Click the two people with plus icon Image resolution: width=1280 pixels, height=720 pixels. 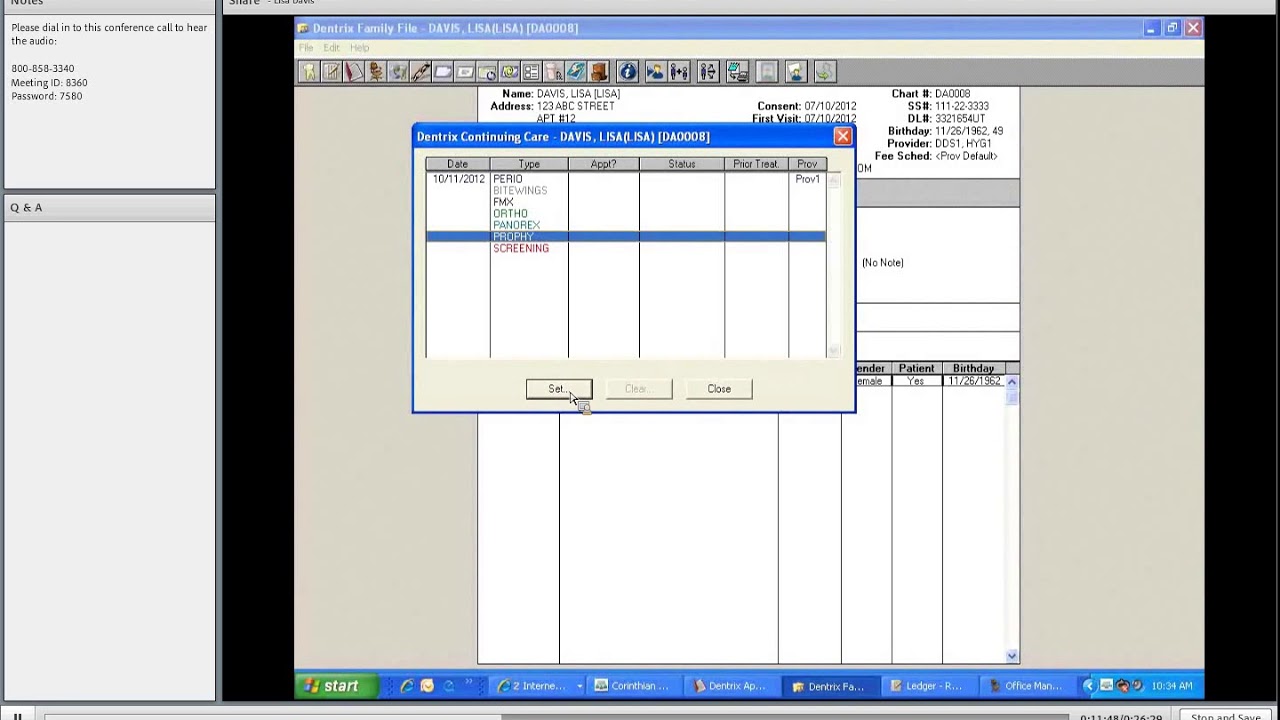(680, 72)
